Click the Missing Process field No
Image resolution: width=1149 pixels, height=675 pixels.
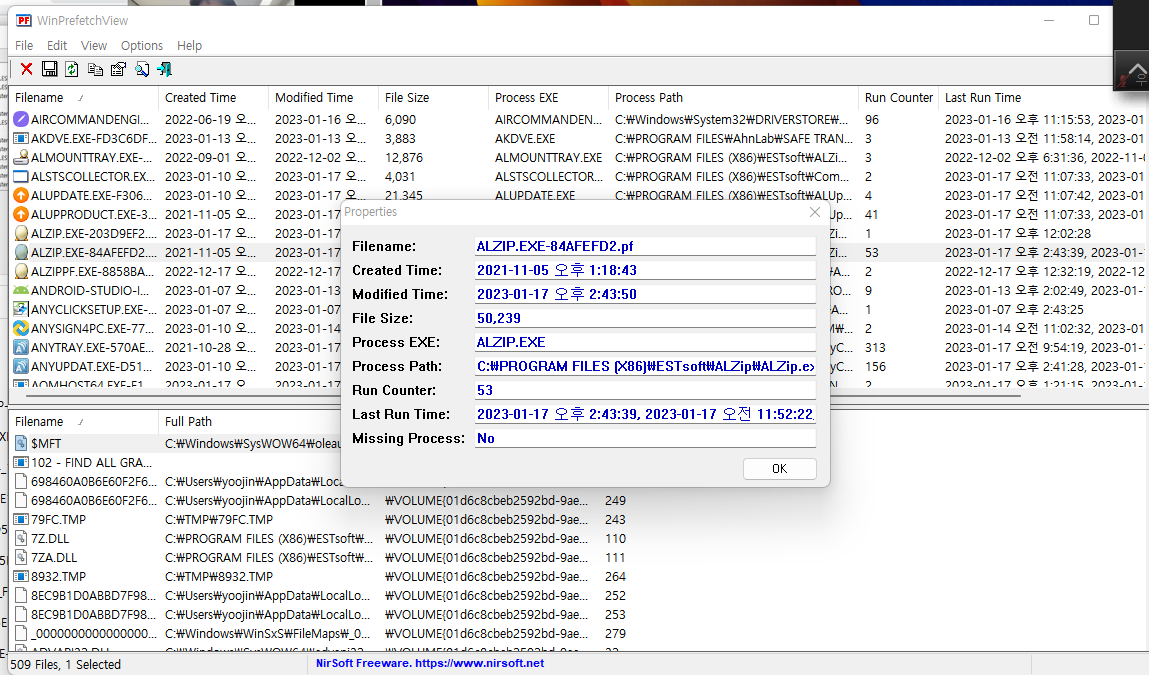[x=645, y=438]
